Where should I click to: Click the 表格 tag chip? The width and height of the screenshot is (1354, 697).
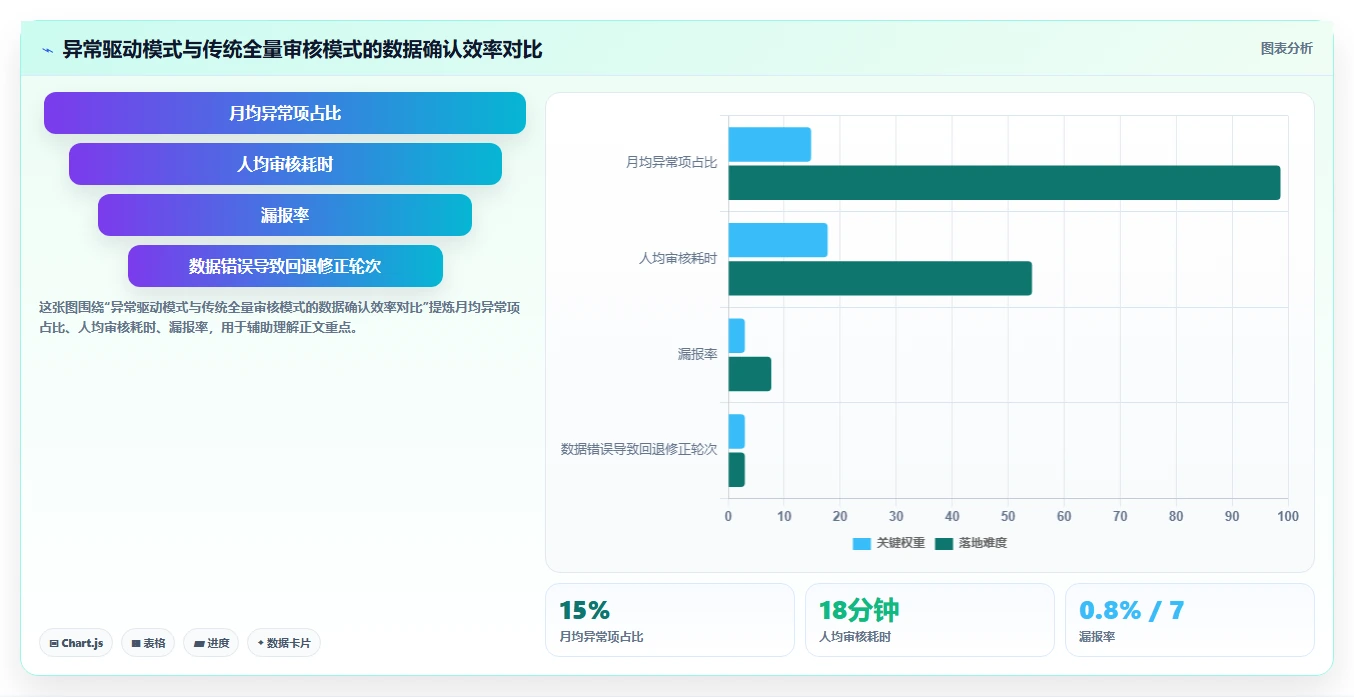(148, 643)
